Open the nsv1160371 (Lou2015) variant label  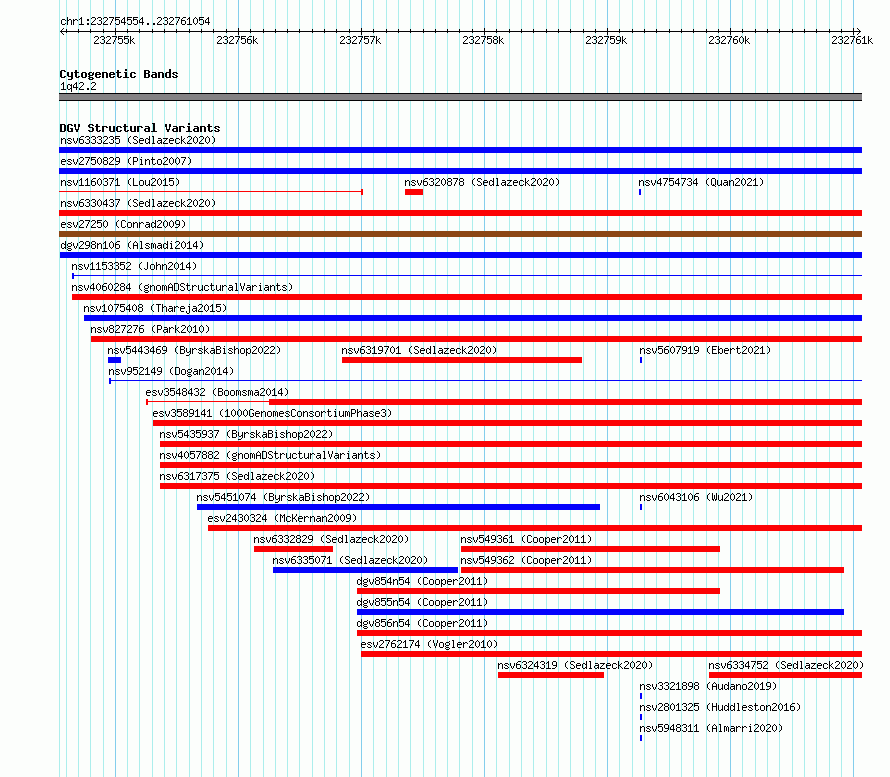[120, 182]
